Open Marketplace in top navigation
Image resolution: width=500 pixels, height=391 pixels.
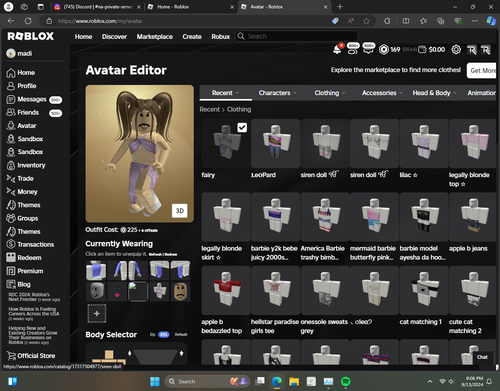point(155,37)
